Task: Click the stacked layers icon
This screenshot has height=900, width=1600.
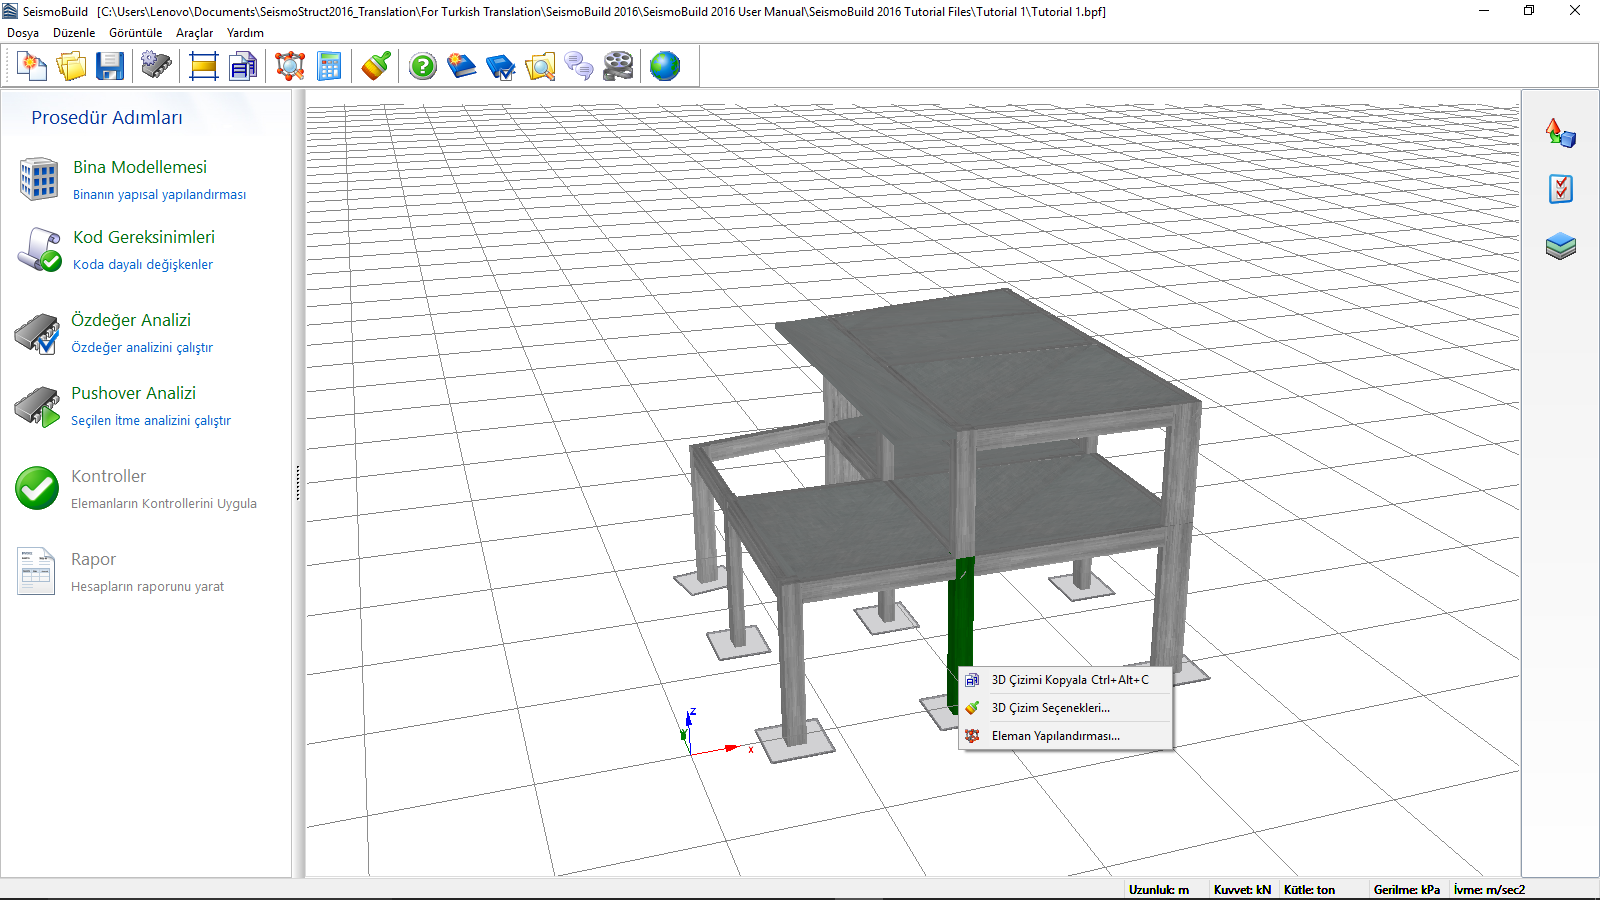Action: coord(1560,246)
